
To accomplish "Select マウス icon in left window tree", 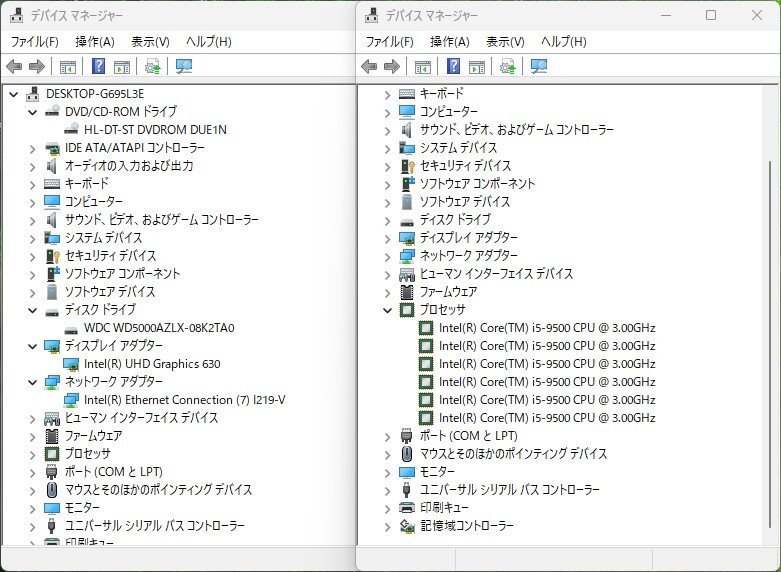I will (52, 490).
